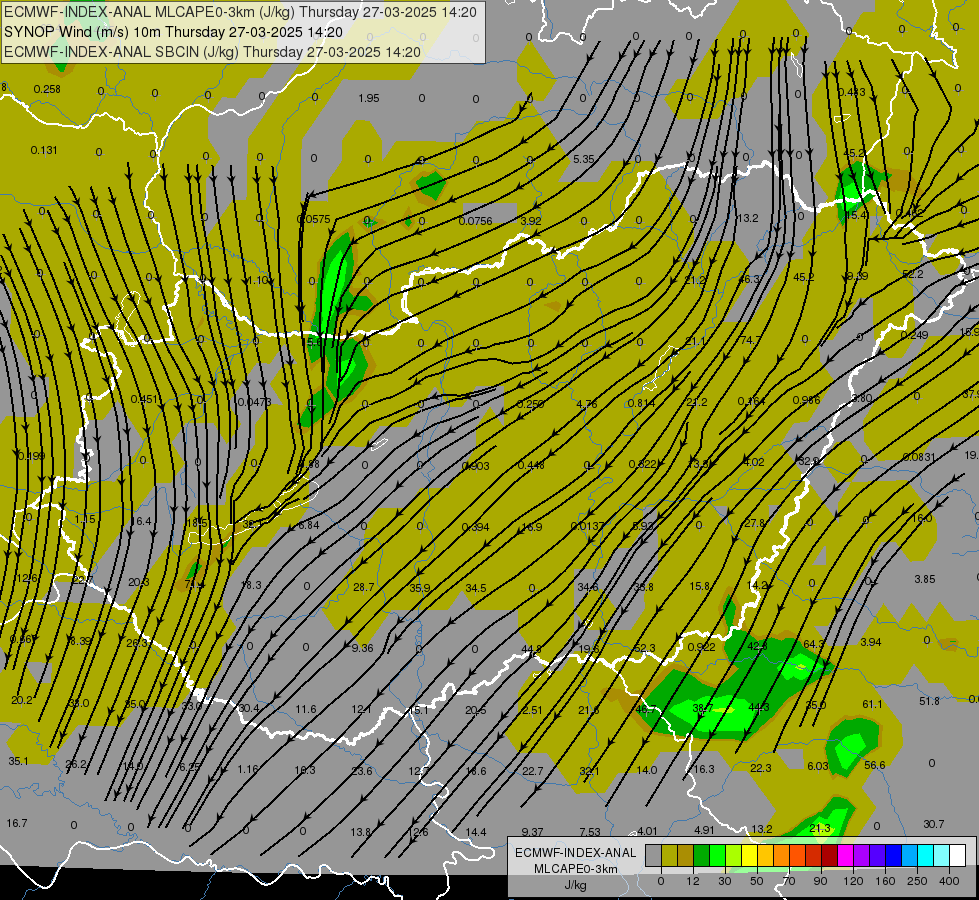Click map value 16.9

(x=531, y=527)
